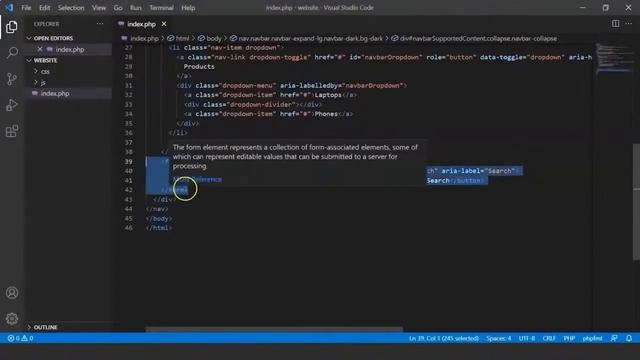Image resolution: width=640 pixels, height=360 pixels.
Task: Click Ln 39, Col 1 status entry
Action: point(444,338)
